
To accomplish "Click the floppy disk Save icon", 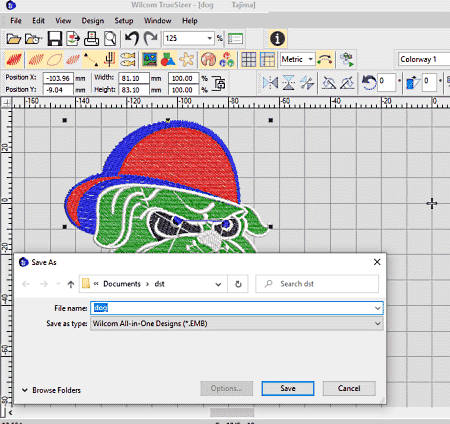I will pos(55,39).
